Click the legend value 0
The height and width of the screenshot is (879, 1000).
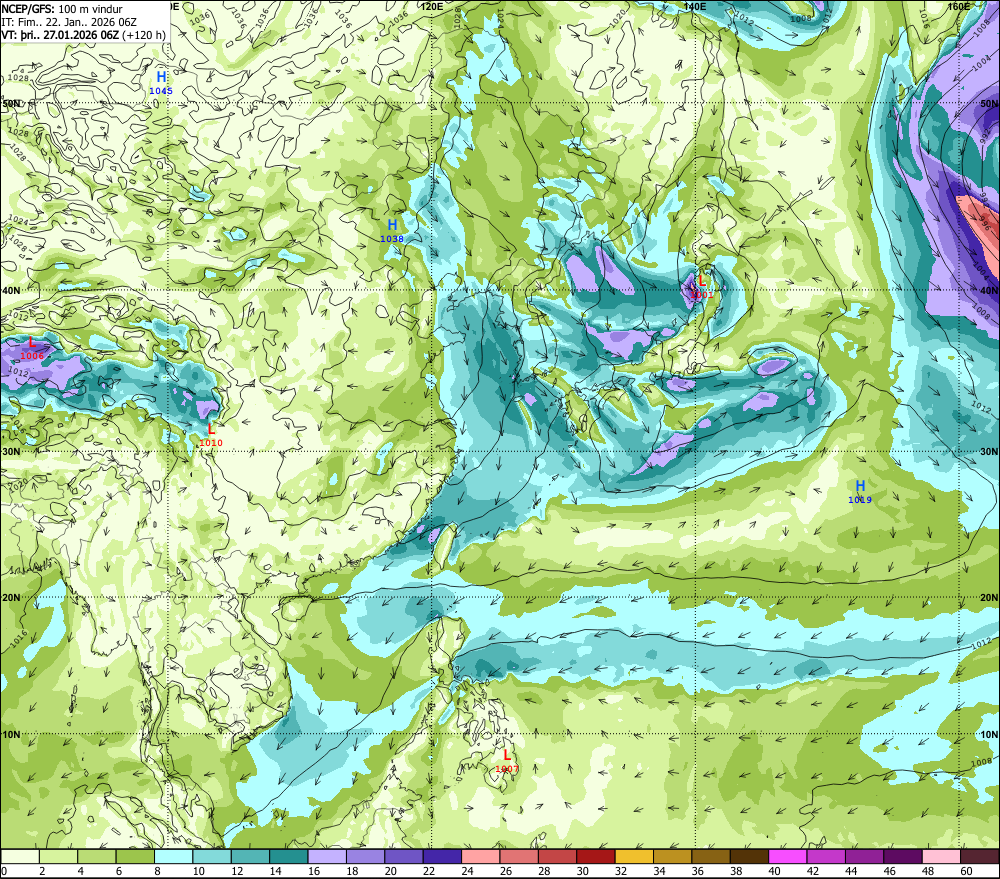click(x=4, y=871)
